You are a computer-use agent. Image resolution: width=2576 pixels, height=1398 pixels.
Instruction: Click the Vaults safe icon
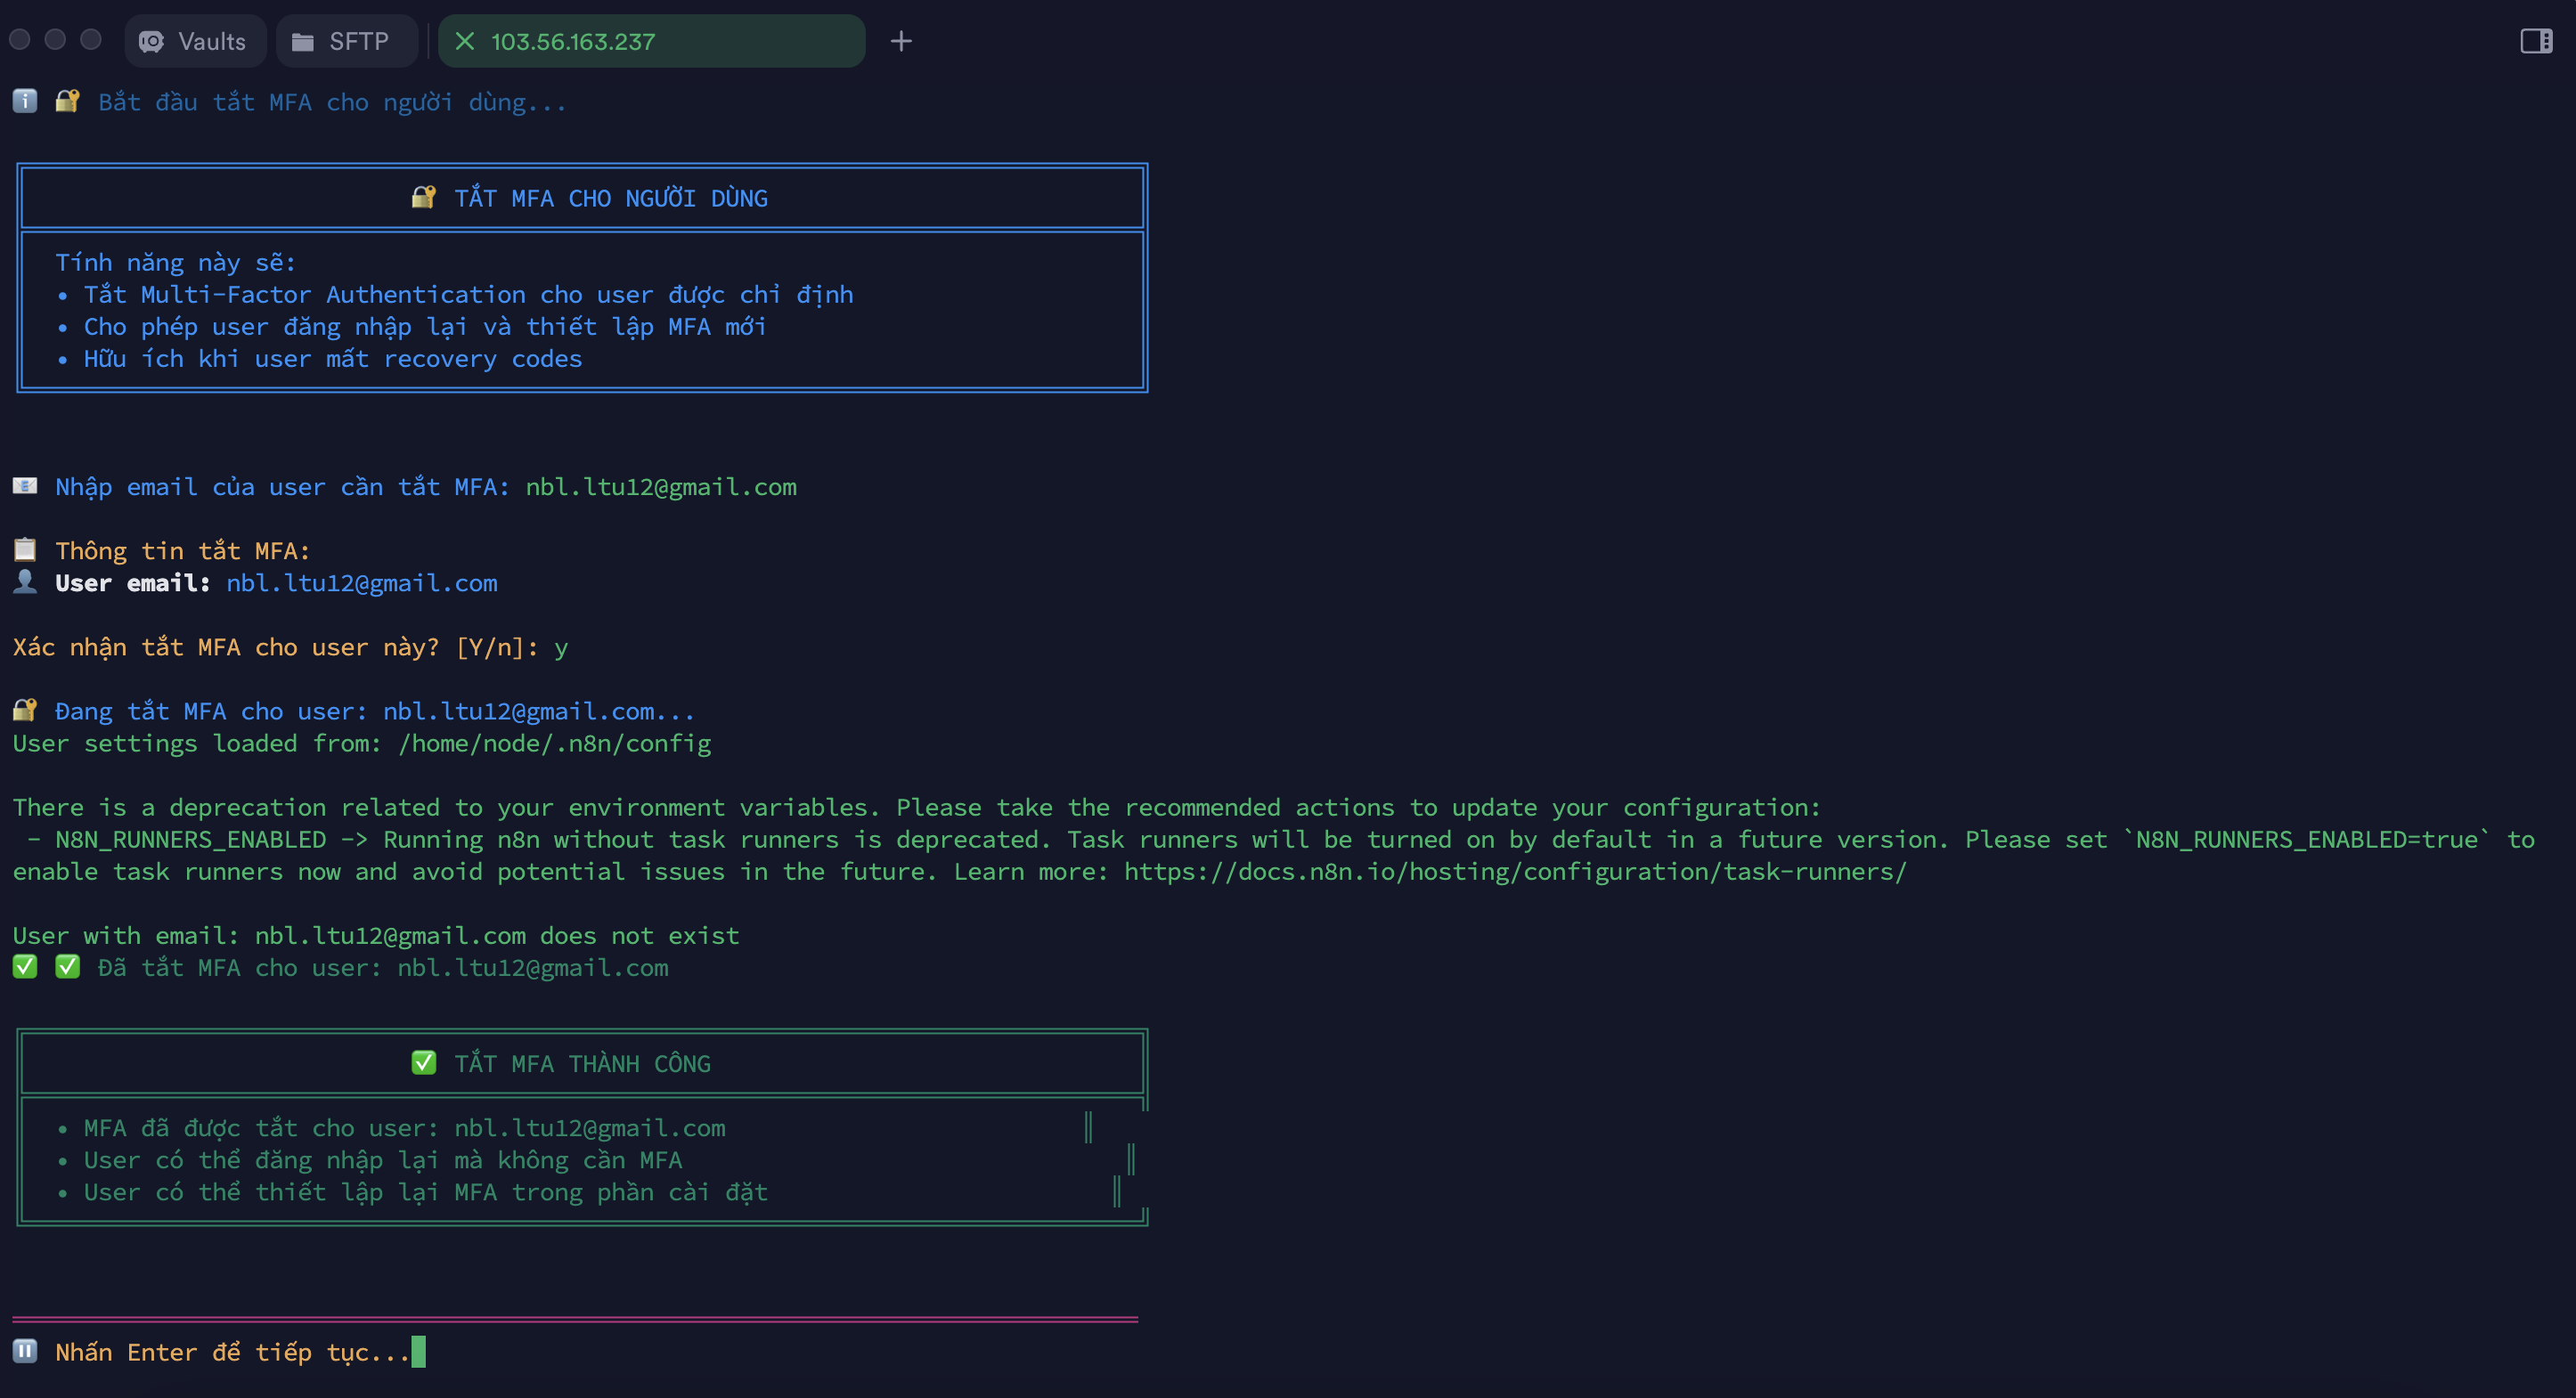(151, 41)
